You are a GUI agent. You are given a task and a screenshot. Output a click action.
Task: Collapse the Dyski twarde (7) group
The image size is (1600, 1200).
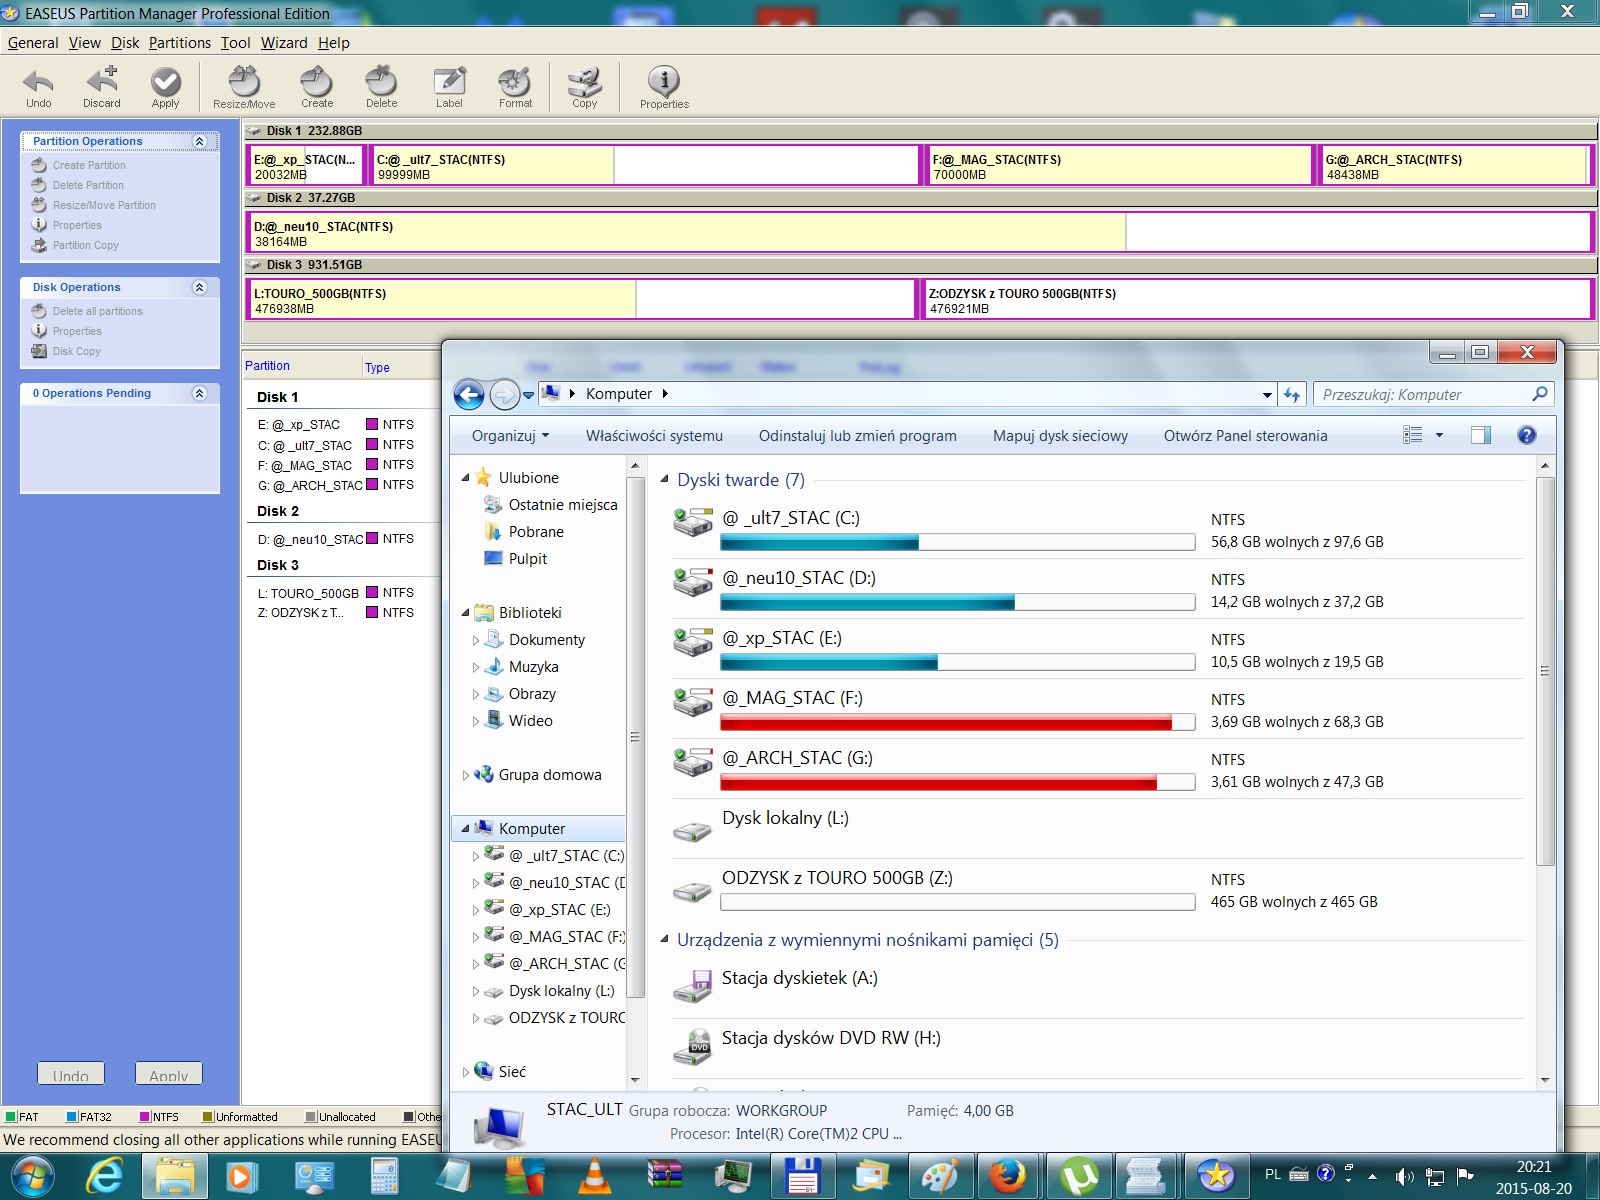[664, 480]
